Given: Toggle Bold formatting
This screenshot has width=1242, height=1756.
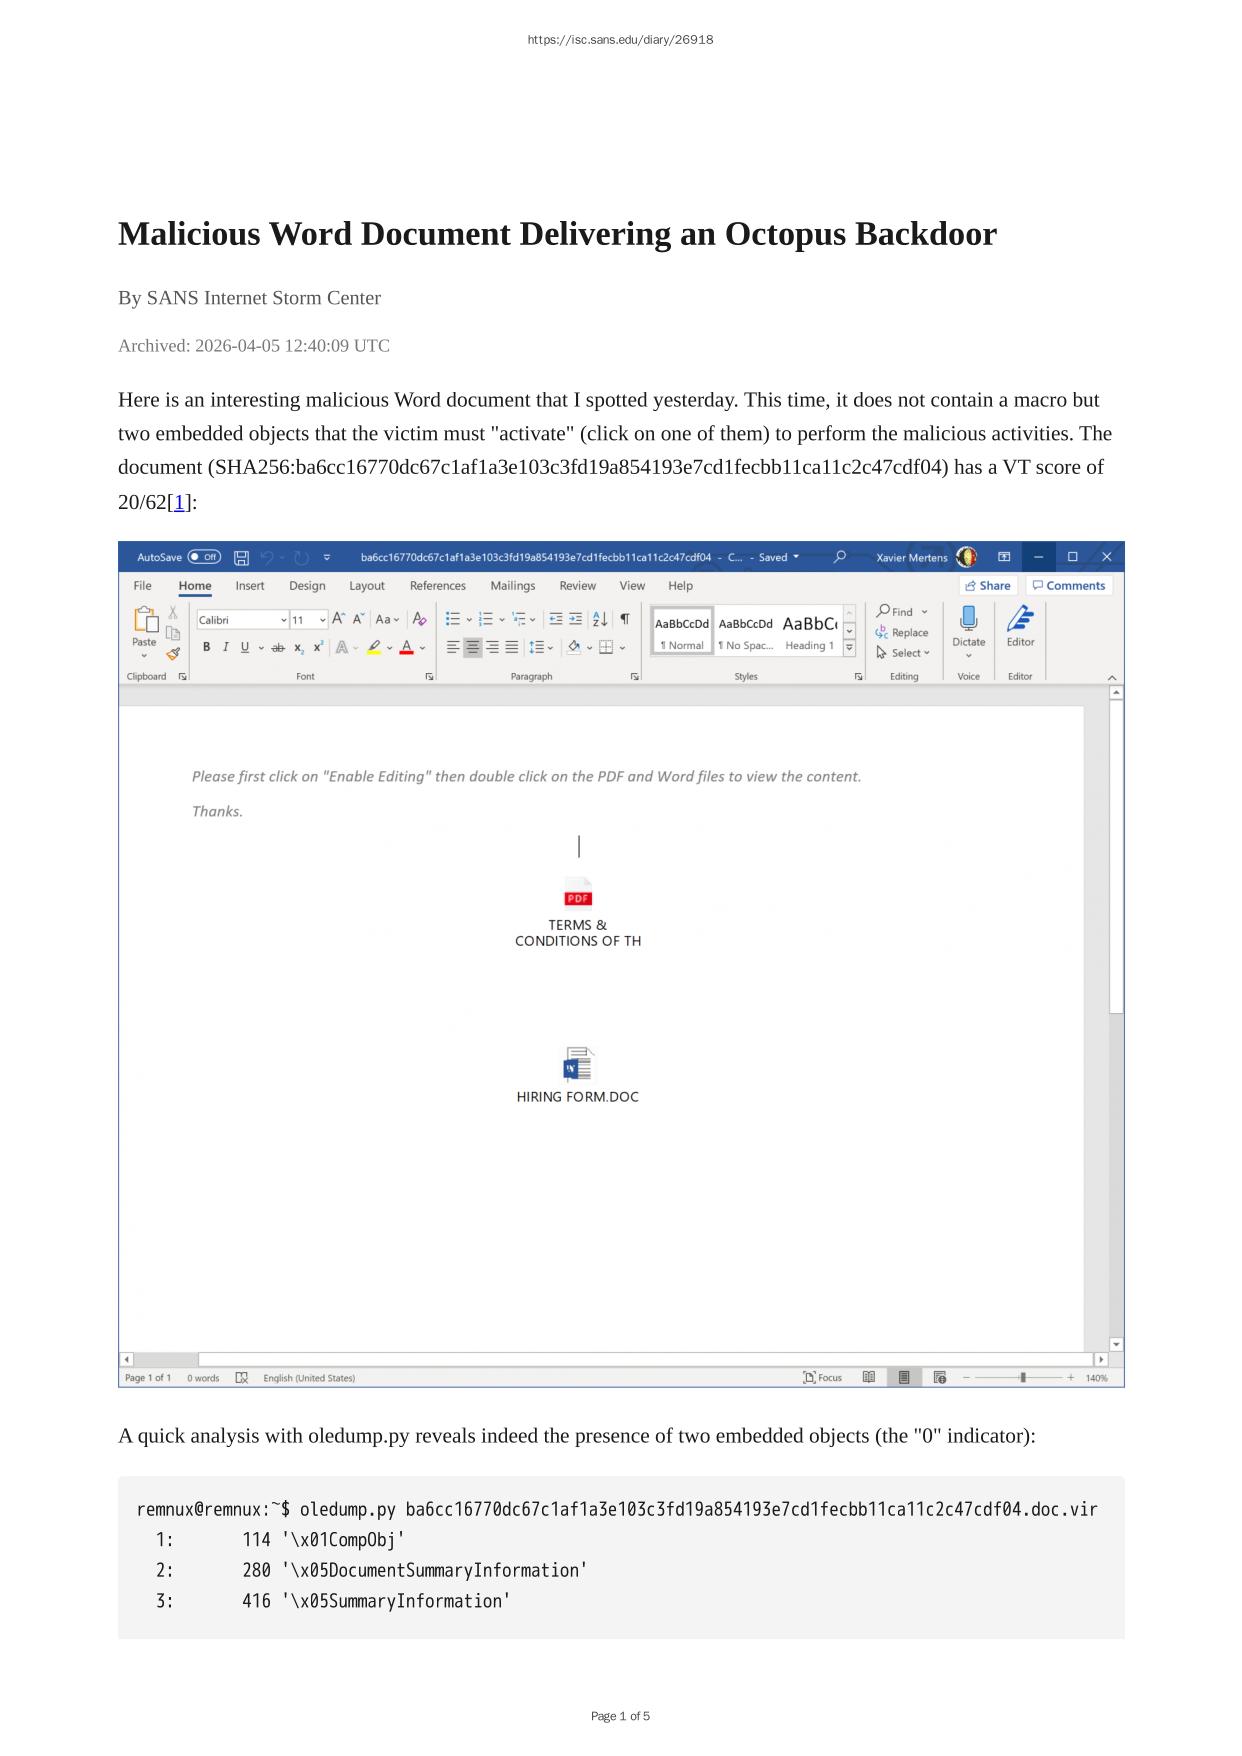Looking at the screenshot, I should pyautogui.click(x=207, y=647).
